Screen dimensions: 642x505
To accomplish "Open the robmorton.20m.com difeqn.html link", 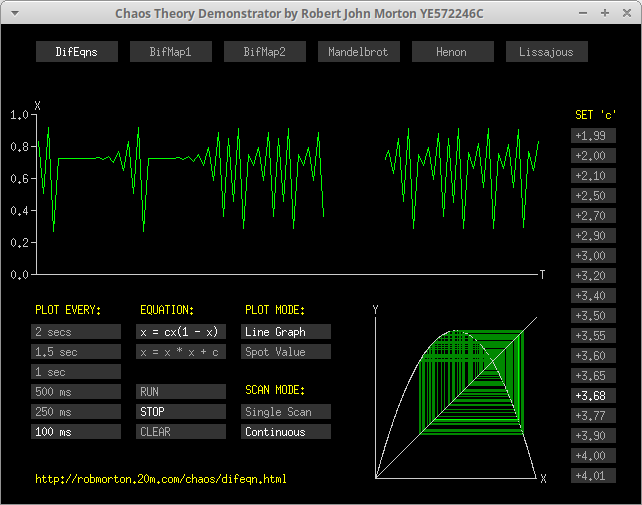I will click(160, 479).
